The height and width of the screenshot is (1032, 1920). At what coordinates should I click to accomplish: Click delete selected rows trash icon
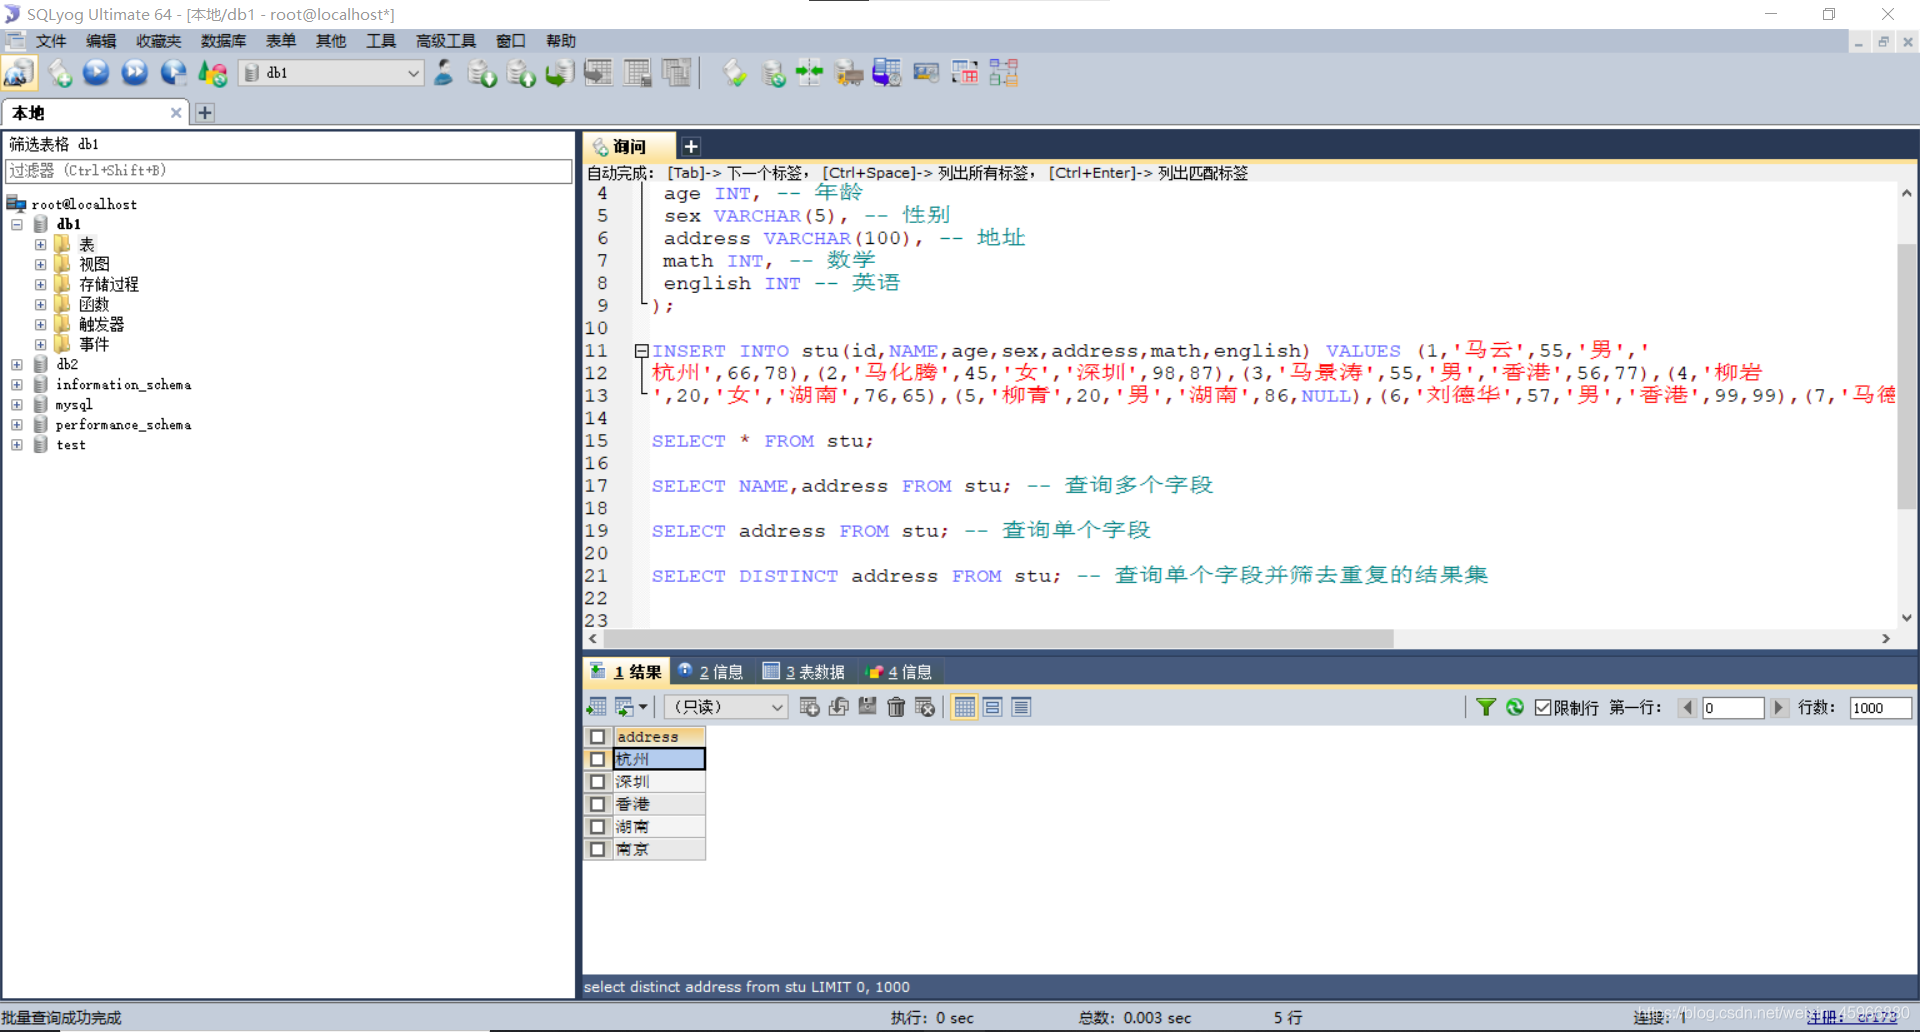(896, 707)
